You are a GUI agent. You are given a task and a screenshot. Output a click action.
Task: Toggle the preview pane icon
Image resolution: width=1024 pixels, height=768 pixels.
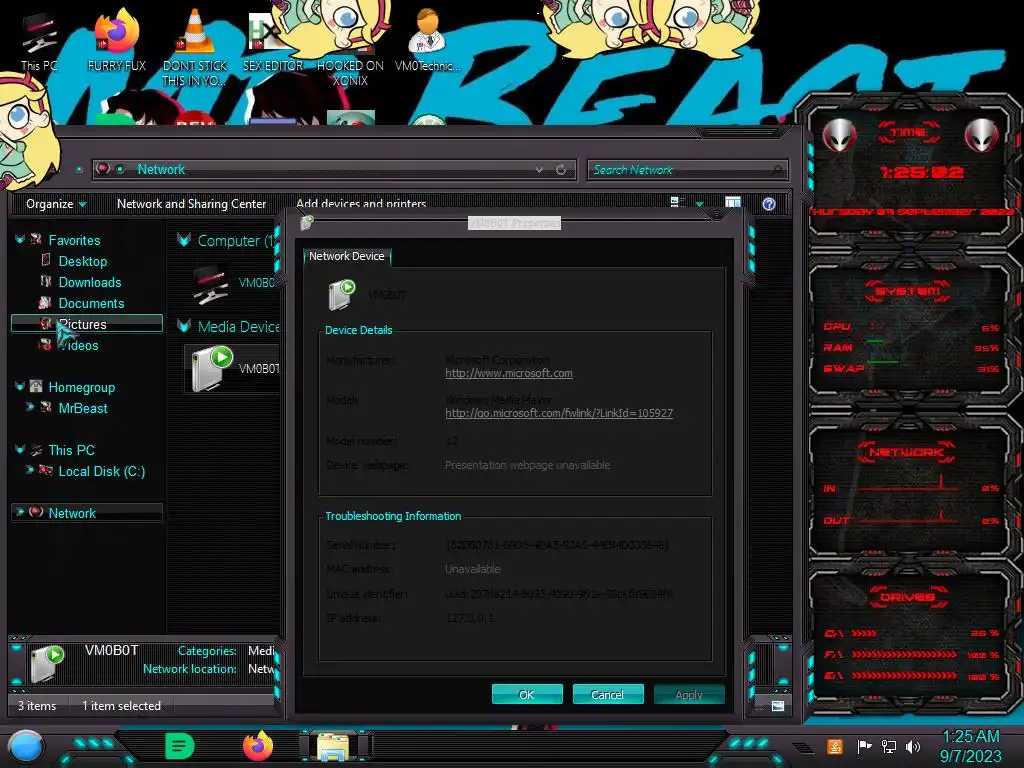click(733, 203)
